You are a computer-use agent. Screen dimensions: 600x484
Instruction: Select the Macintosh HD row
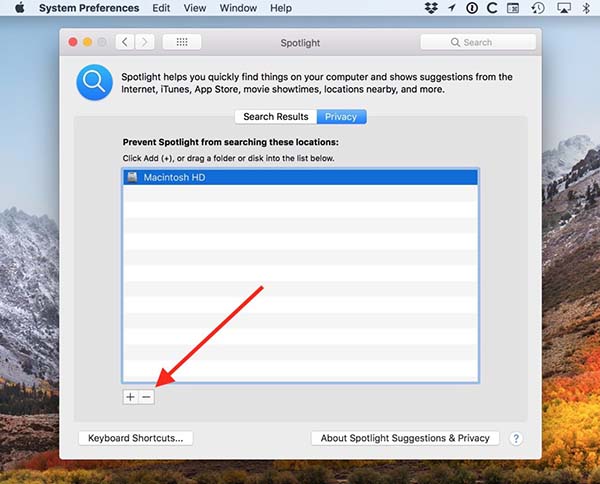coord(300,178)
